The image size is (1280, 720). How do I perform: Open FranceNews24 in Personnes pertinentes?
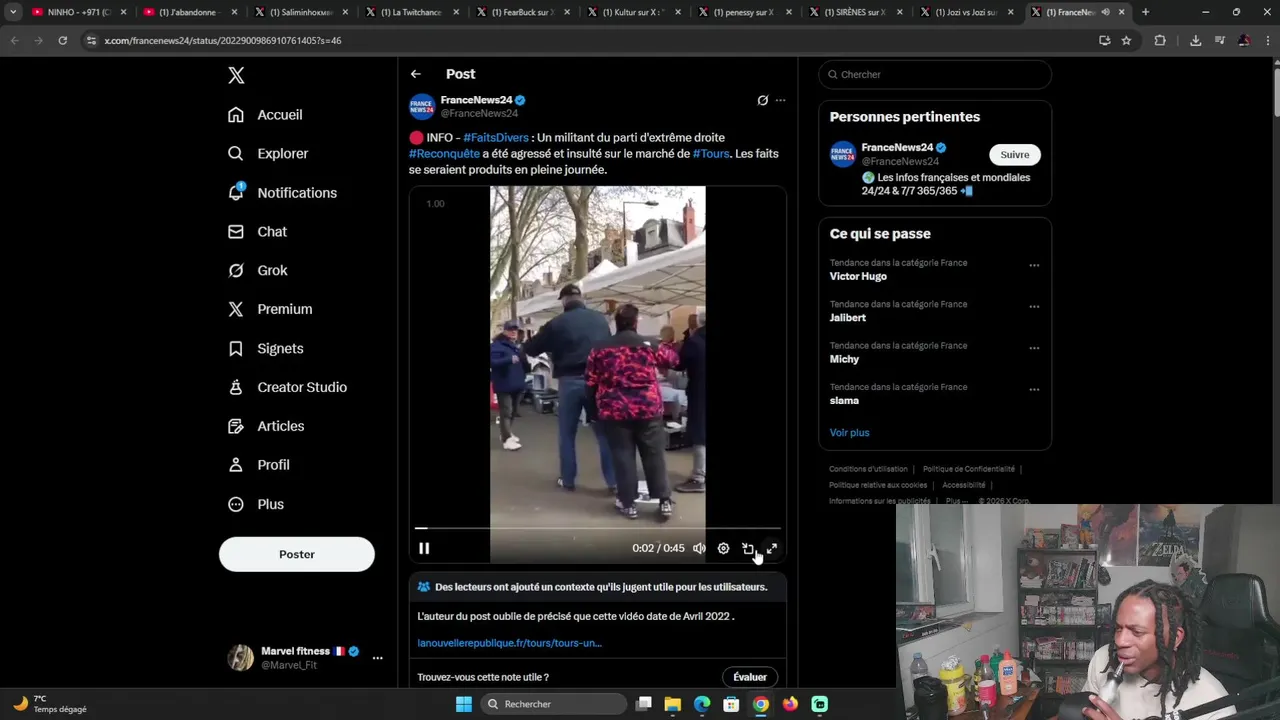pyautogui.click(x=897, y=148)
